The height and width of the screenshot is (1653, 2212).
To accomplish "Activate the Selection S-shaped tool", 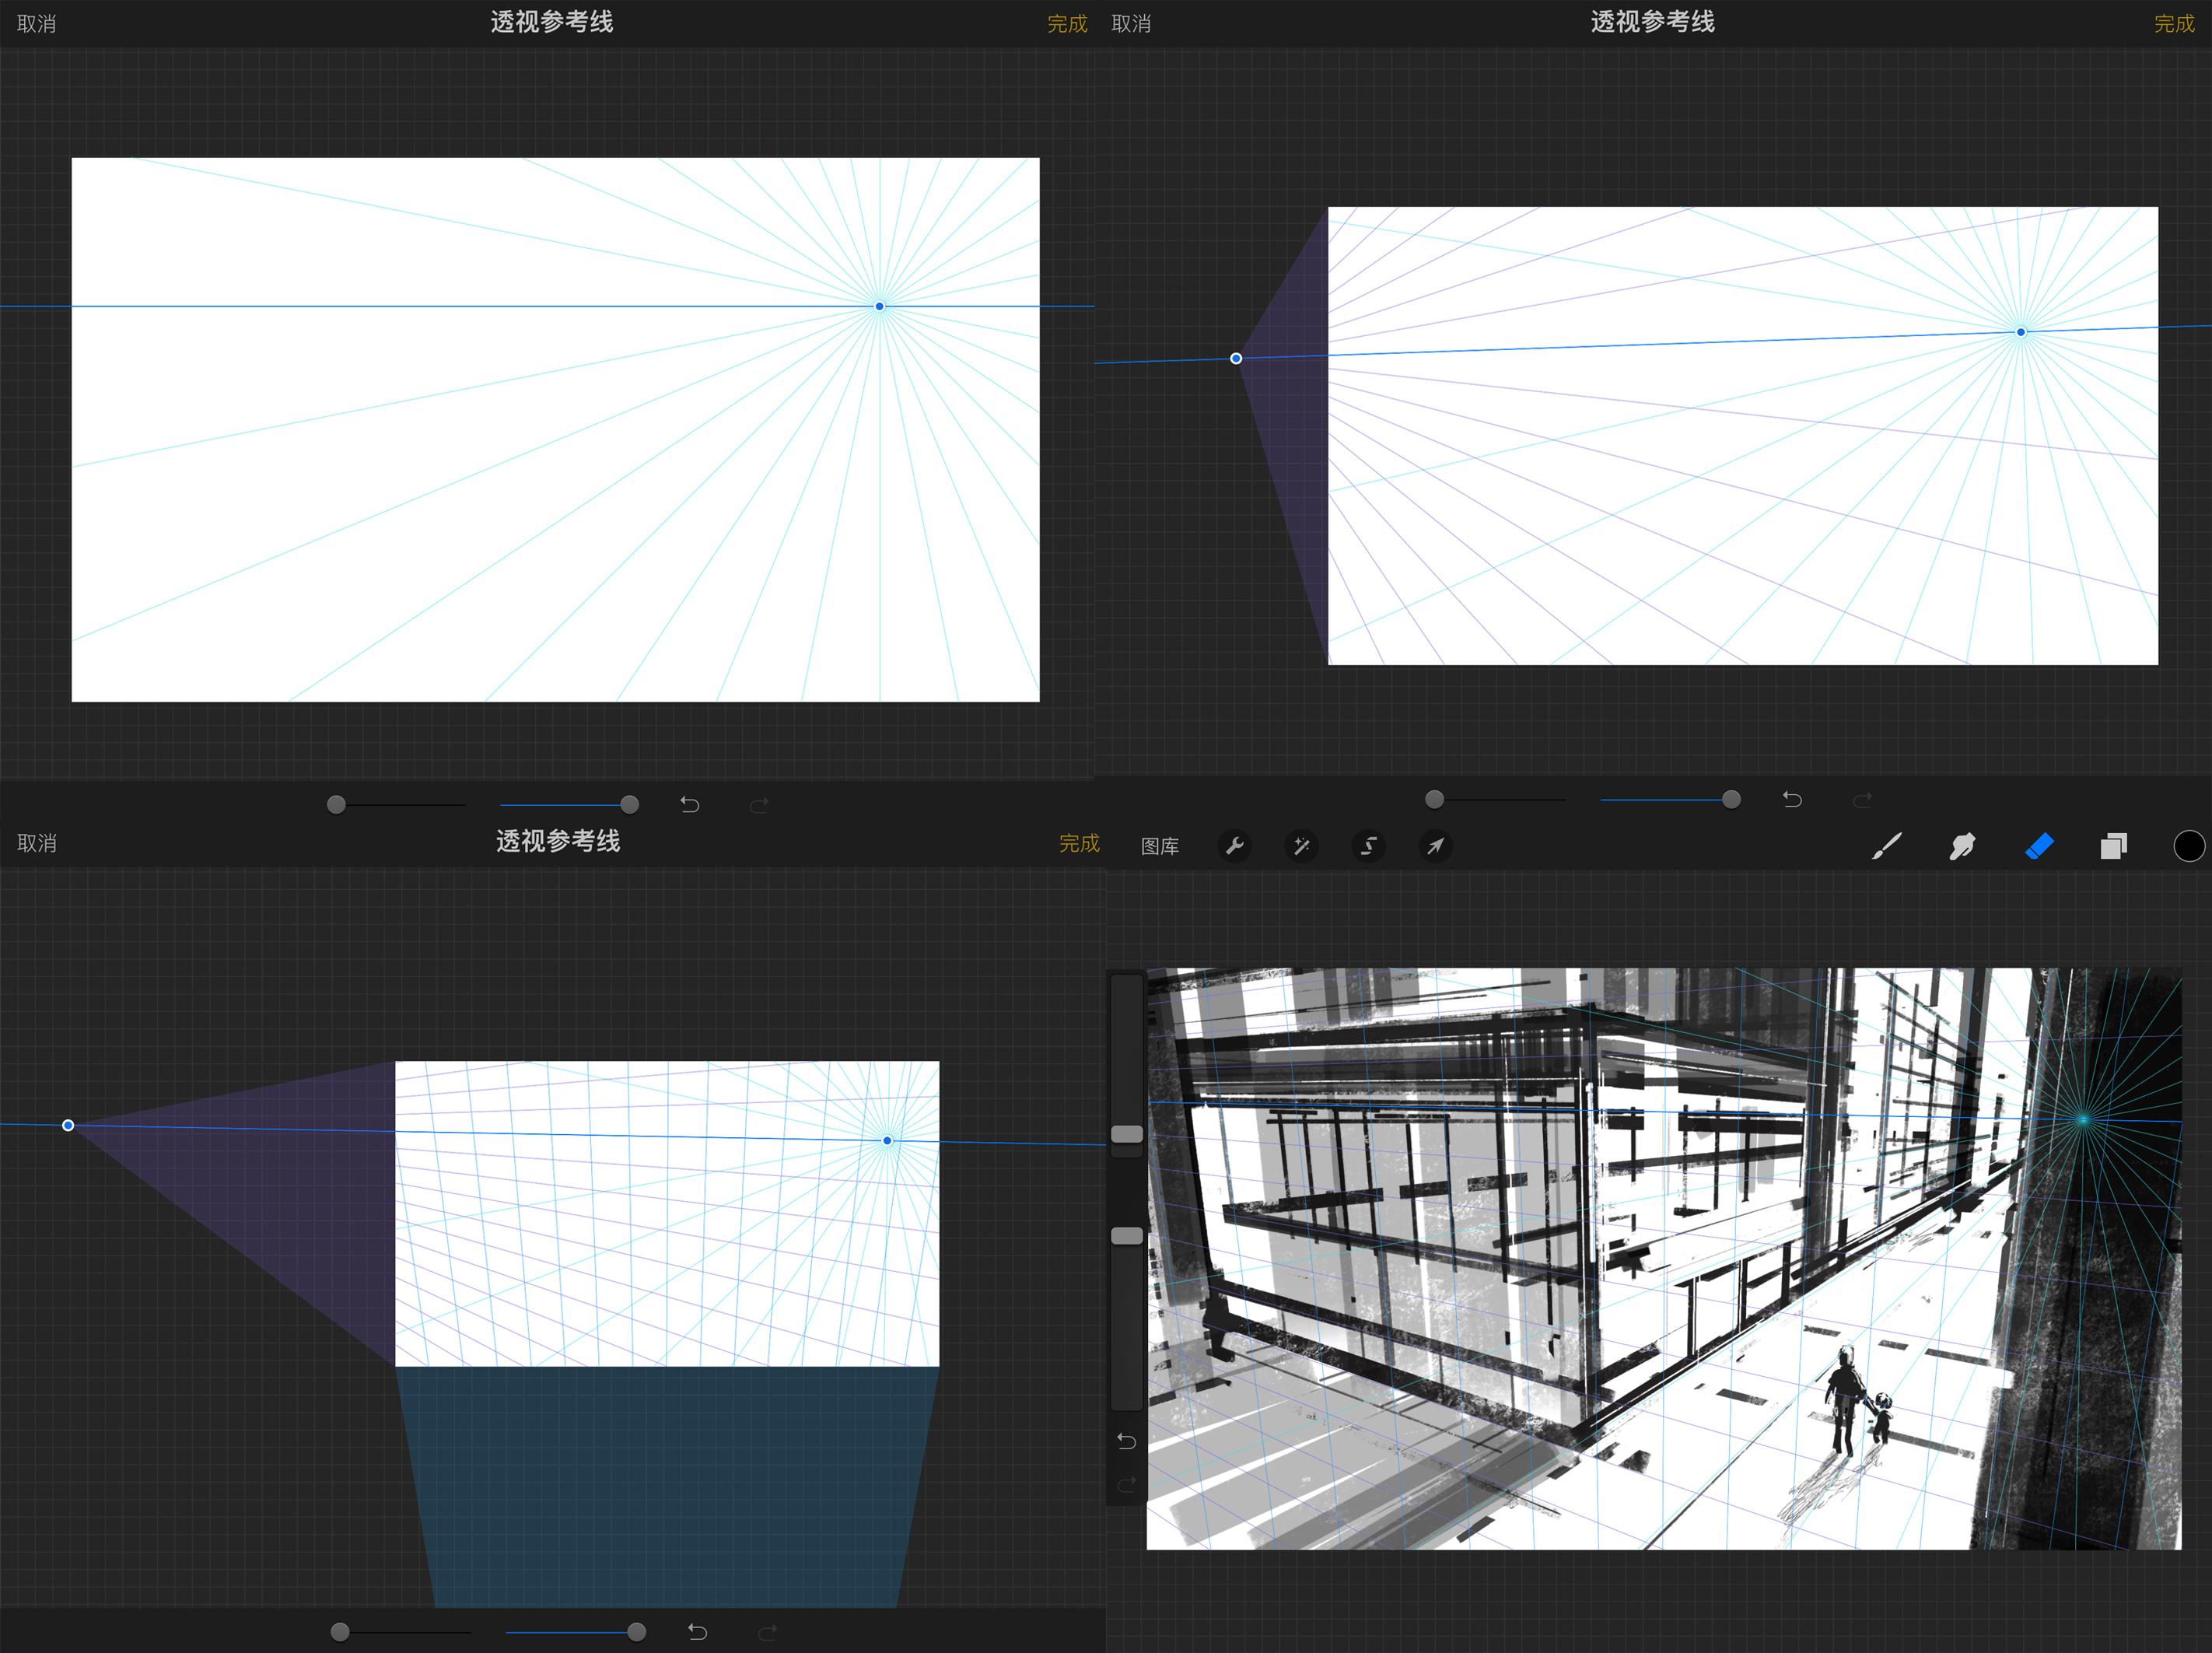I will tap(1368, 847).
